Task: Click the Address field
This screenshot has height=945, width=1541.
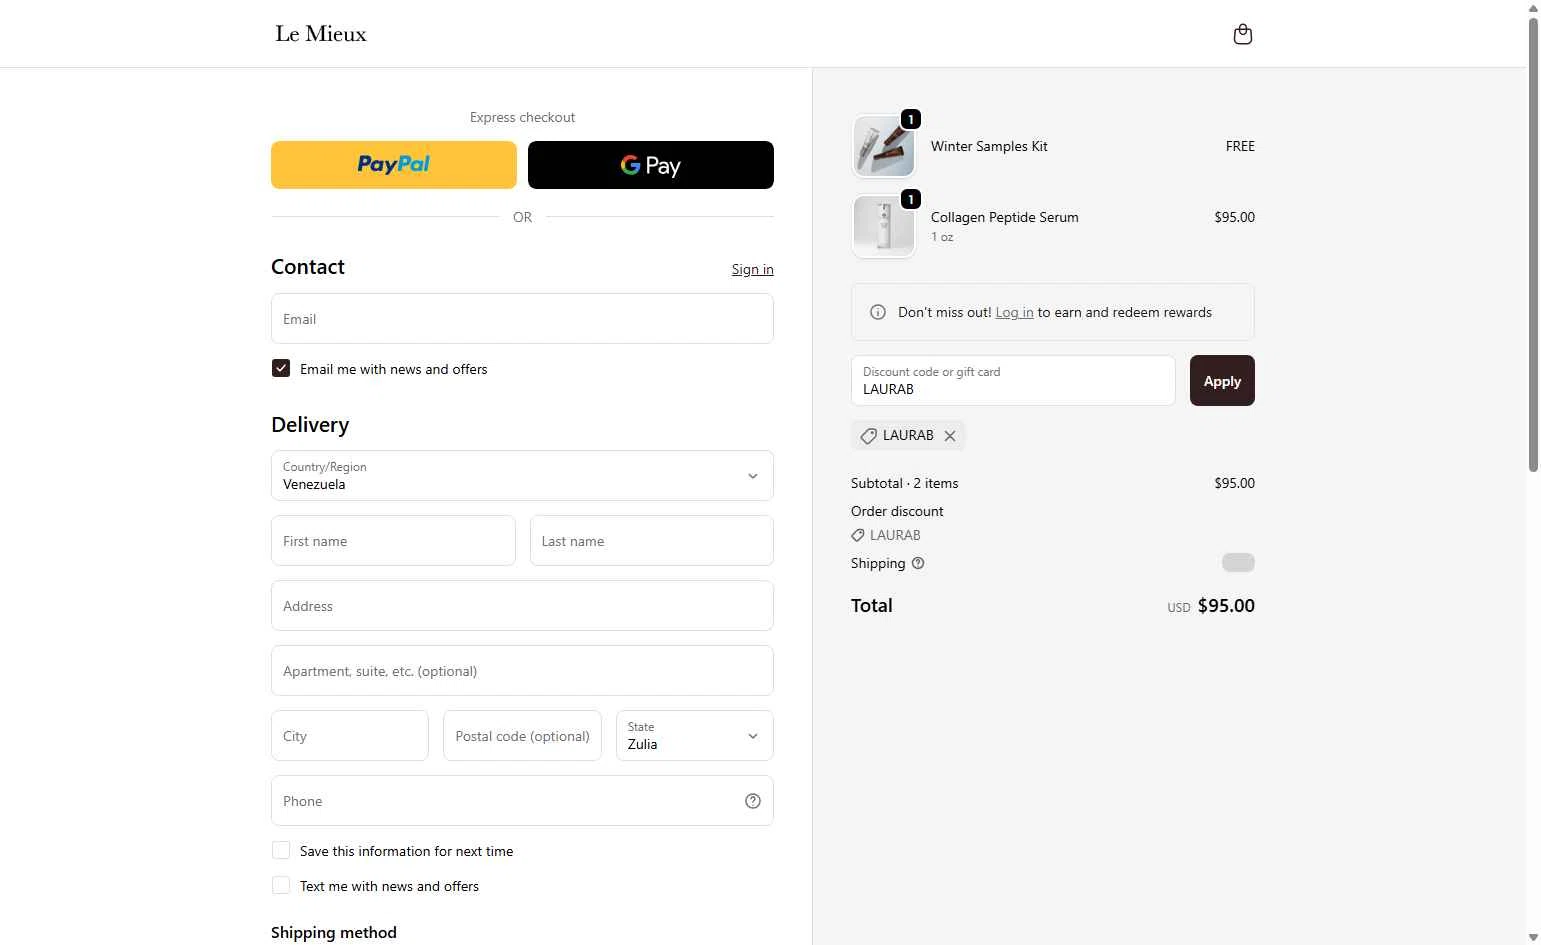Action: click(x=522, y=606)
